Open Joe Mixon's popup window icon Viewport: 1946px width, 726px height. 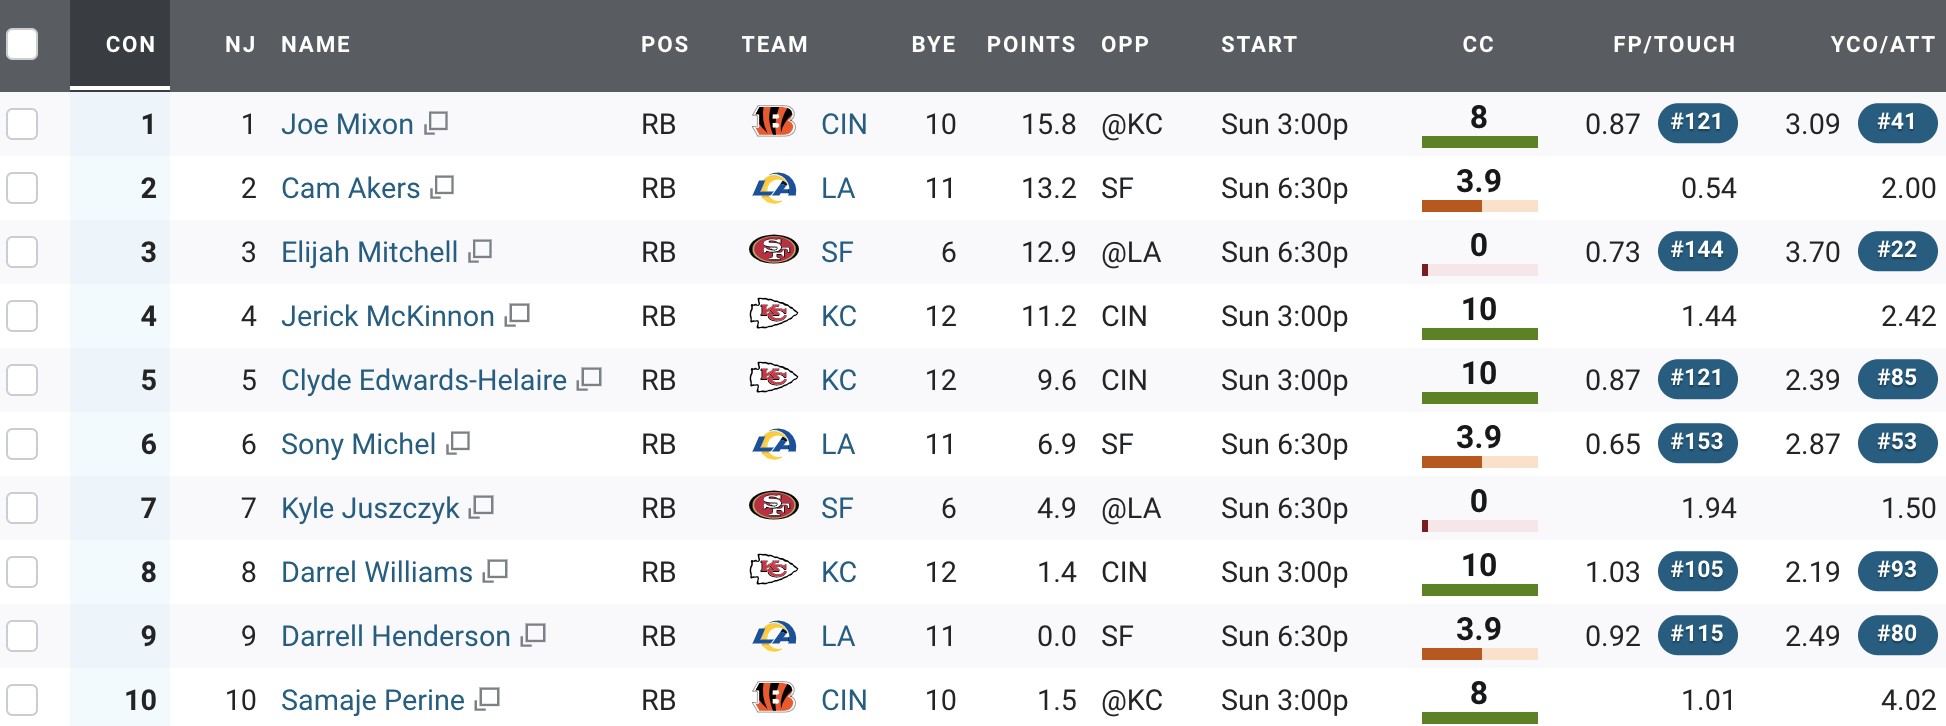[x=436, y=123]
